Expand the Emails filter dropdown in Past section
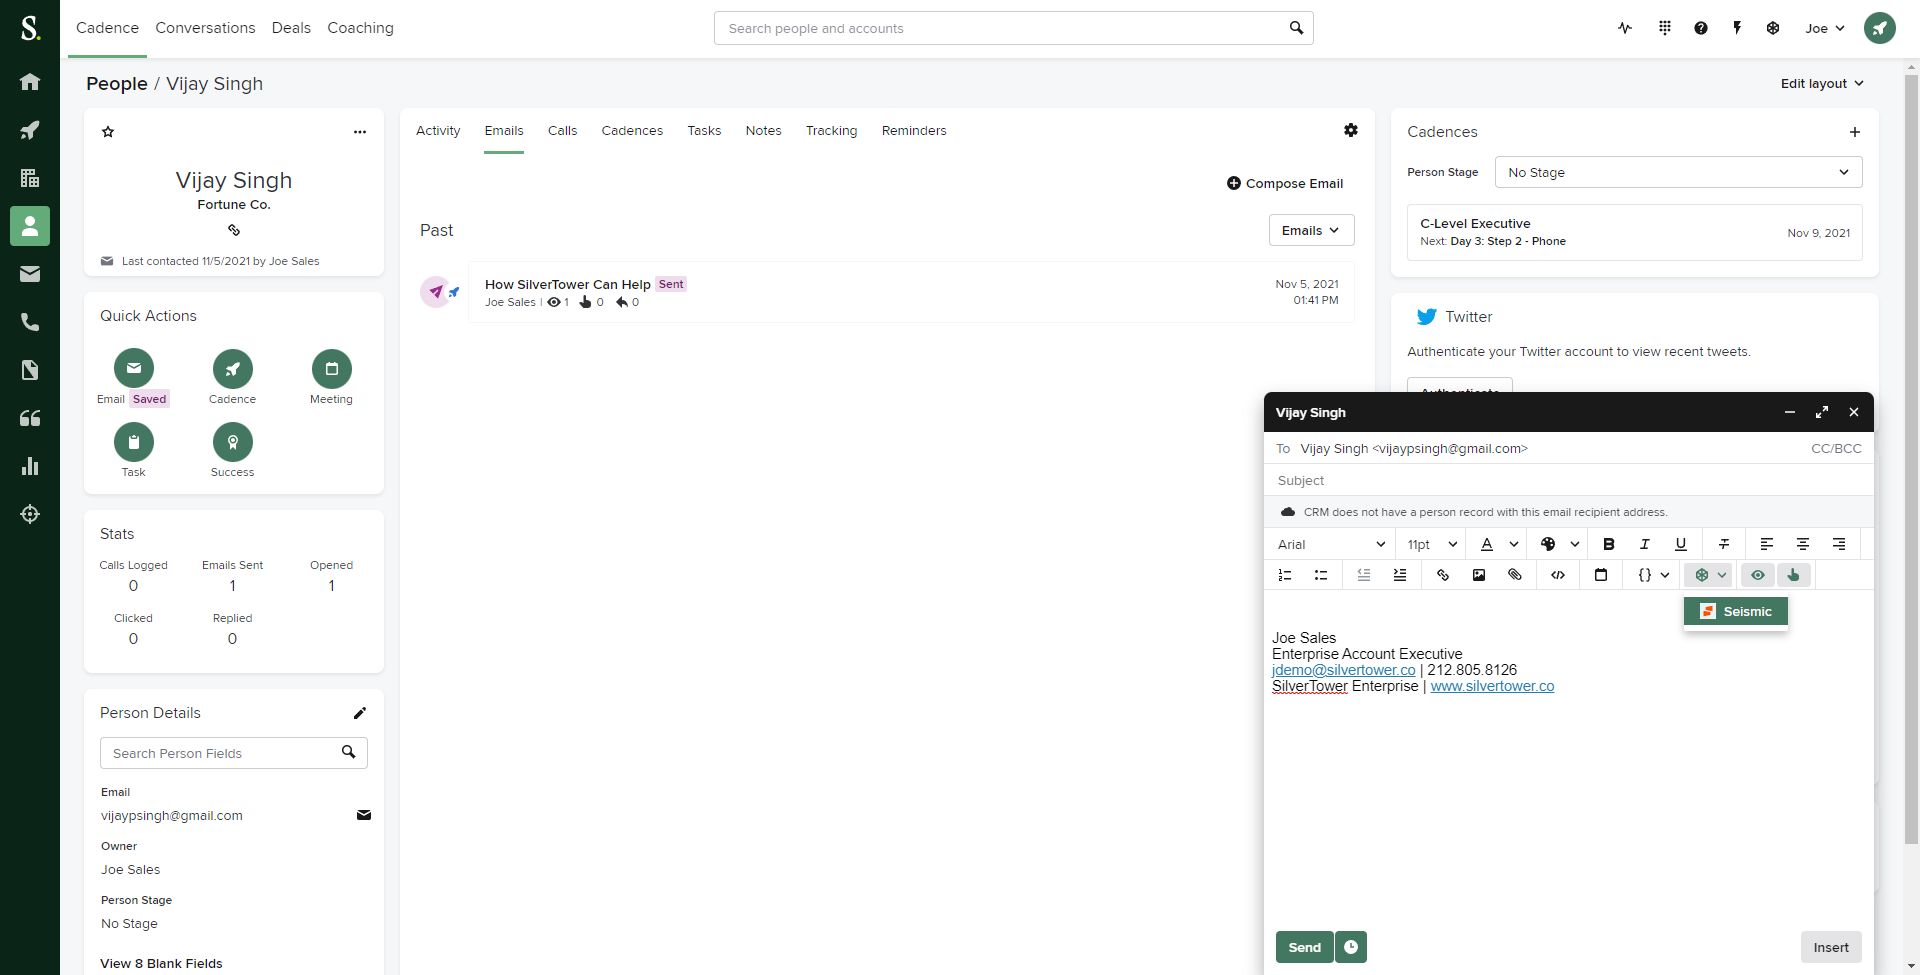1920x975 pixels. tap(1310, 230)
